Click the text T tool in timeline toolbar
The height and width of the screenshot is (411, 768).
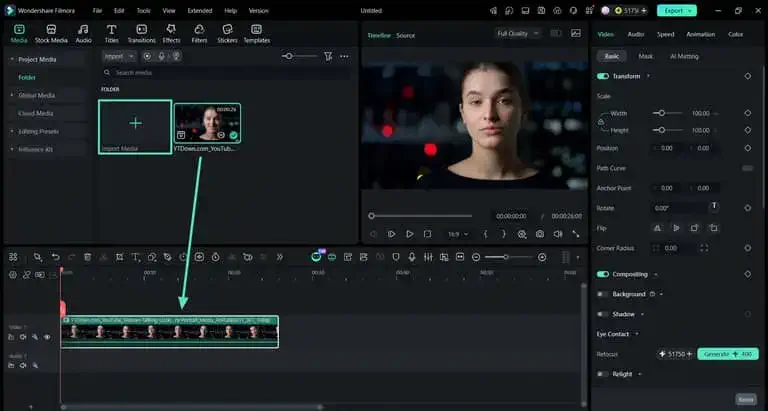tap(136, 257)
